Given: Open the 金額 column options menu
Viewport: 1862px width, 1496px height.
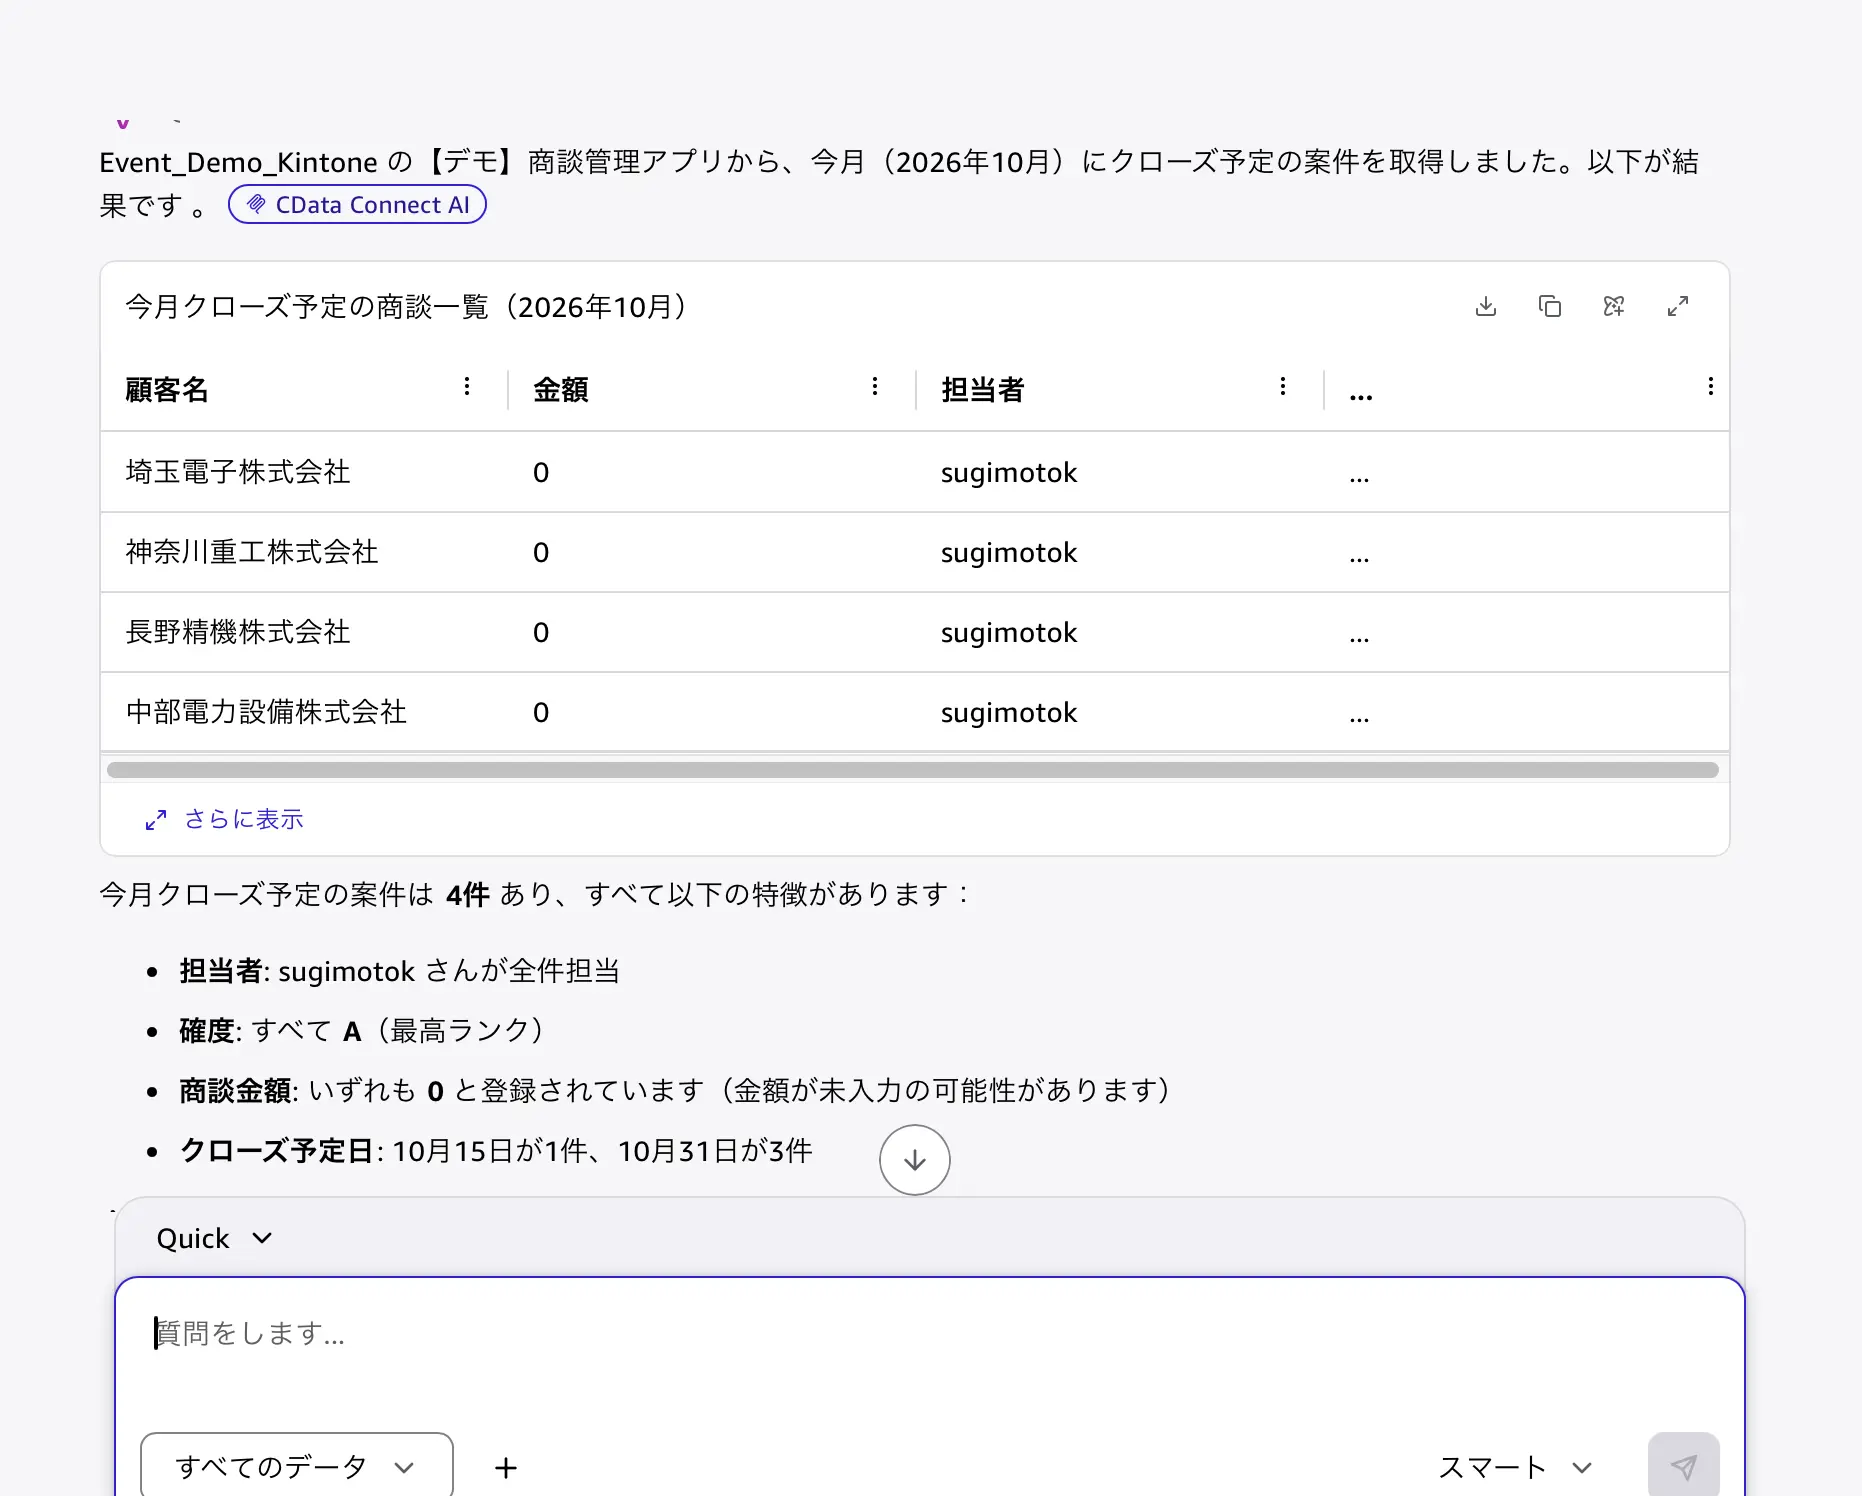Looking at the screenshot, I should click(x=874, y=387).
